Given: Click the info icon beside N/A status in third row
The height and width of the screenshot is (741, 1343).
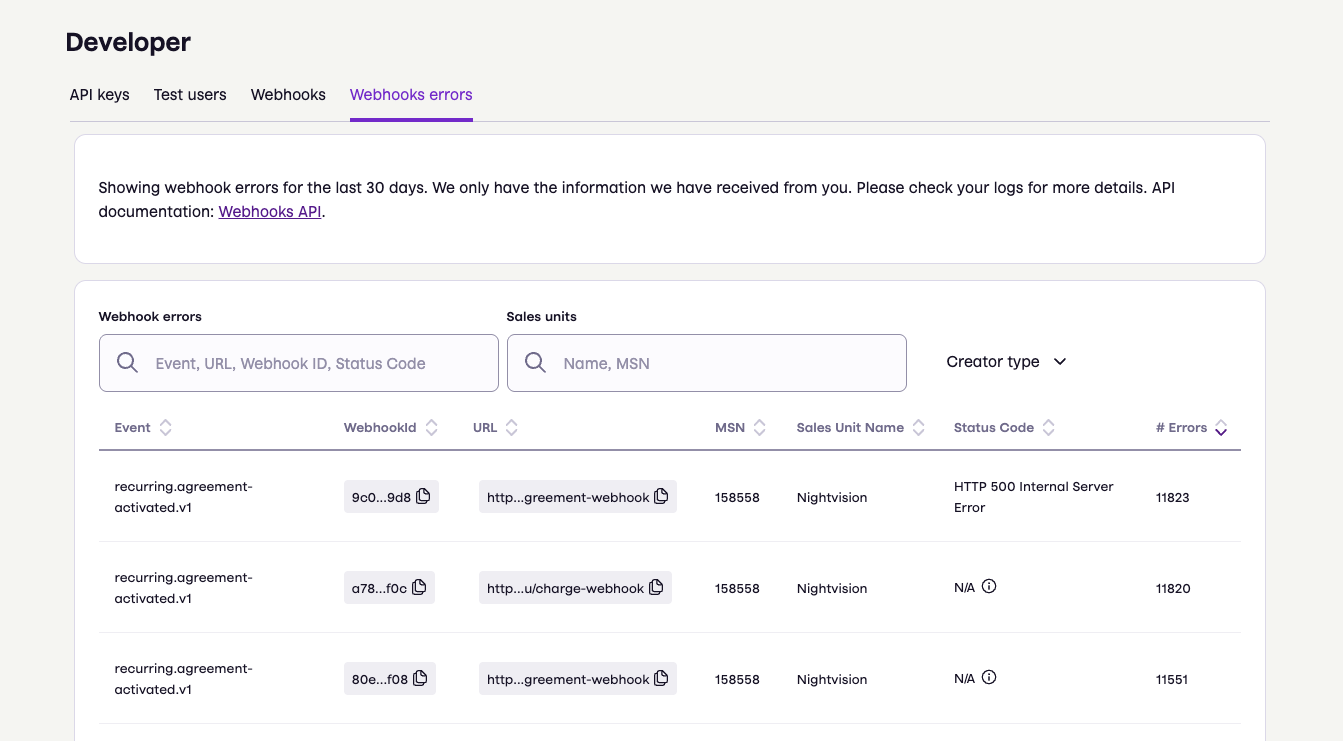Looking at the screenshot, I should 989,677.
